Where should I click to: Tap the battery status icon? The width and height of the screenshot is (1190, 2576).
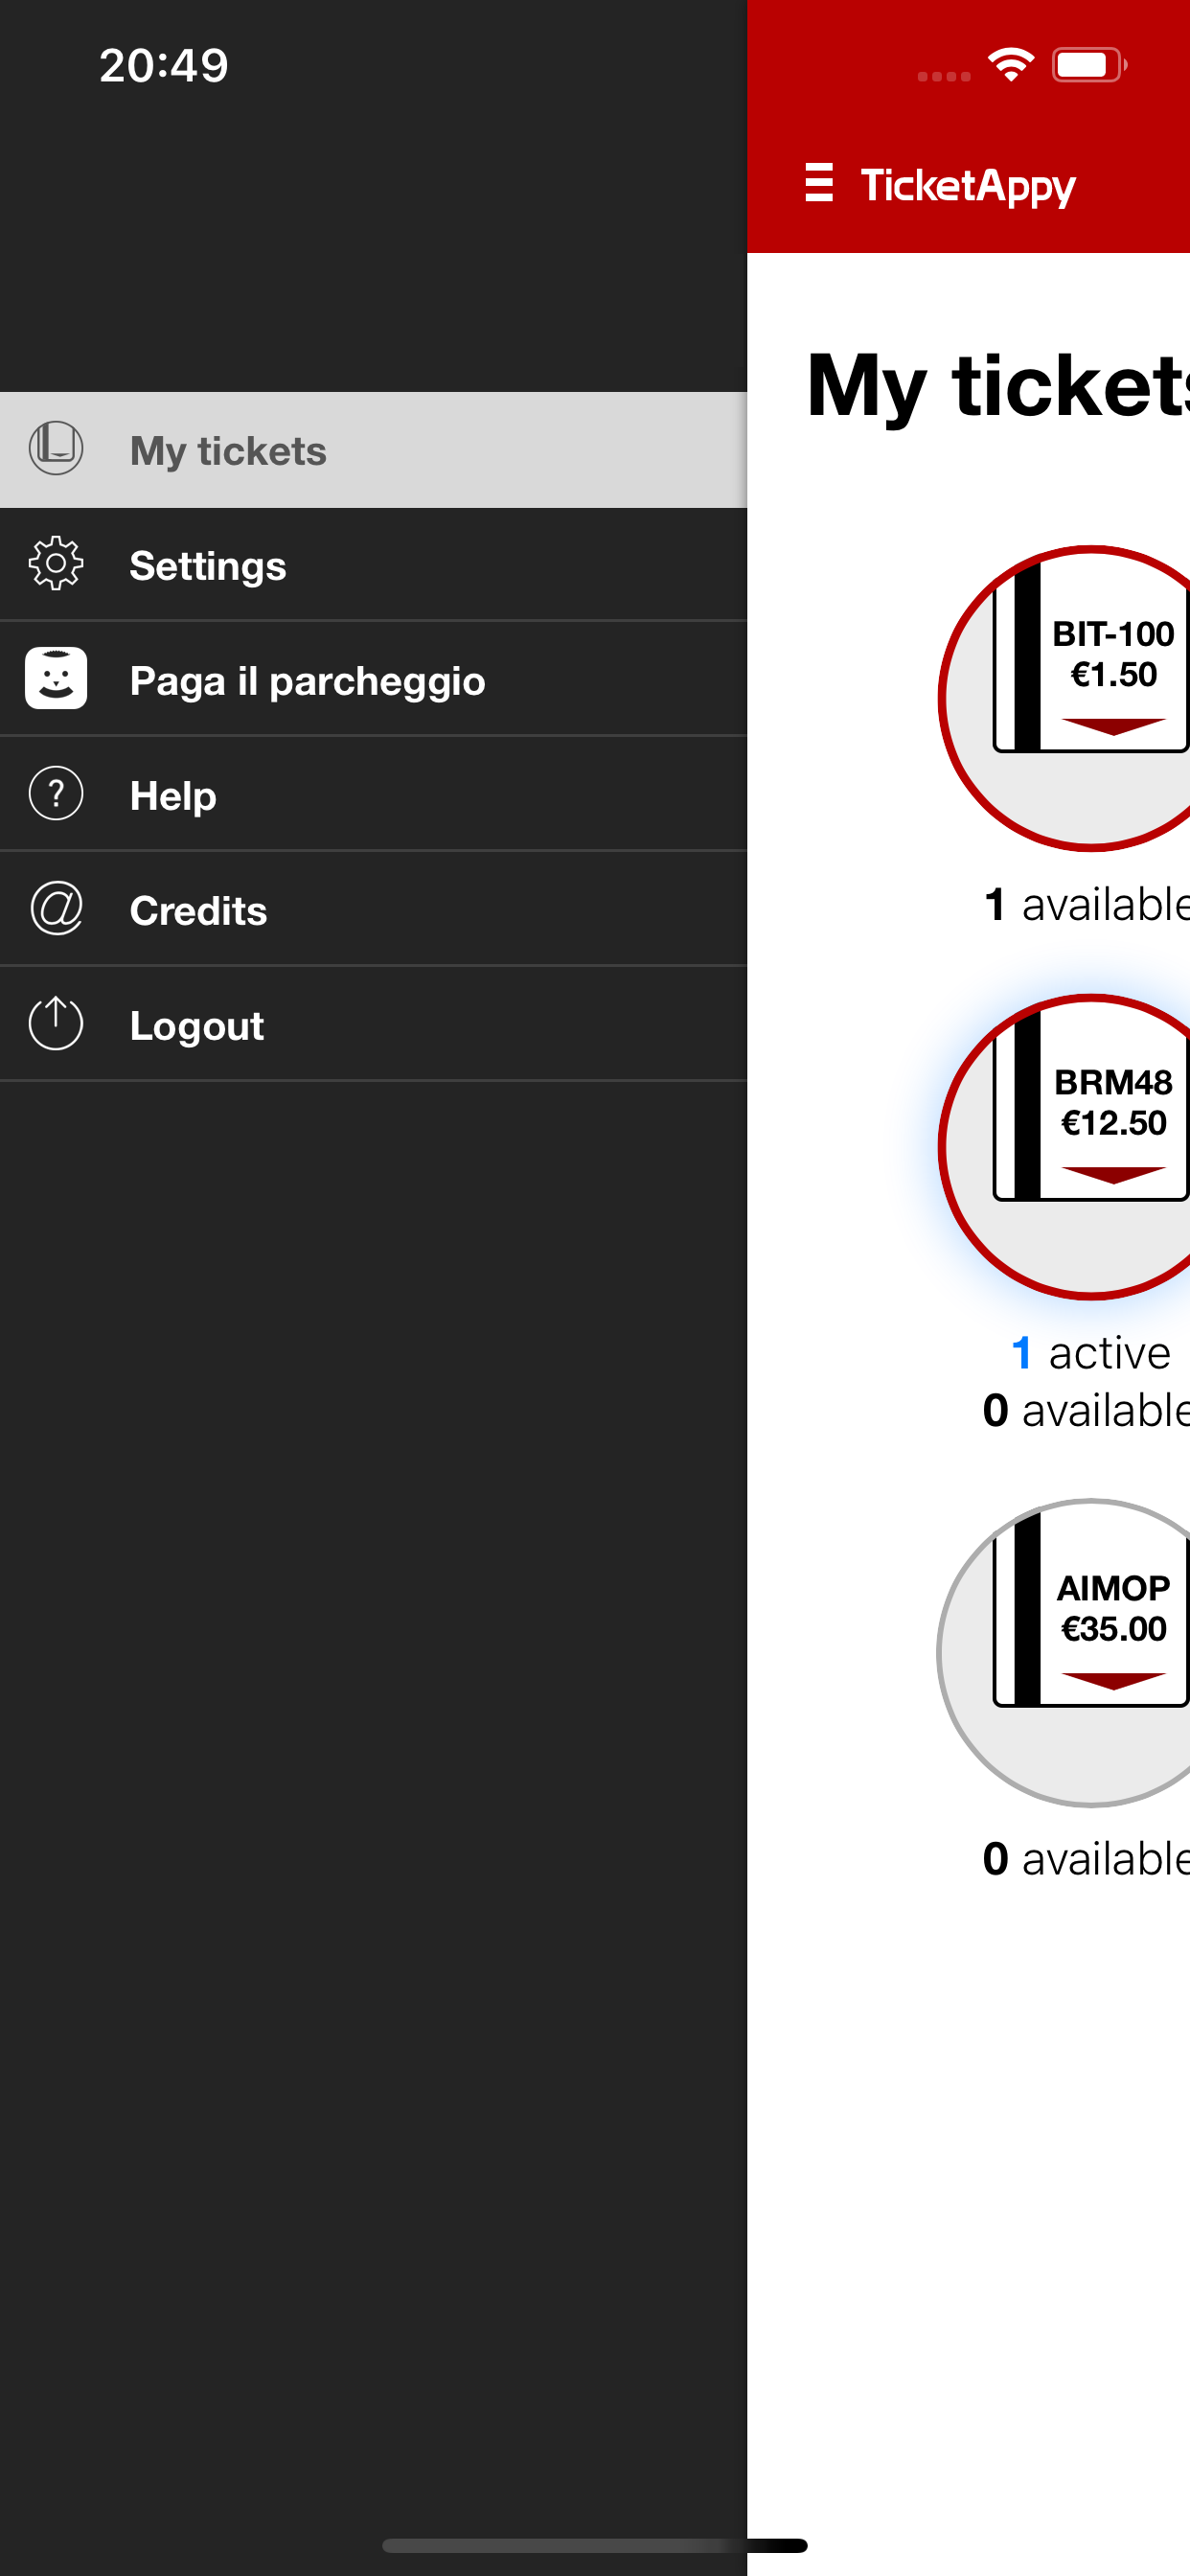click(1089, 65)
